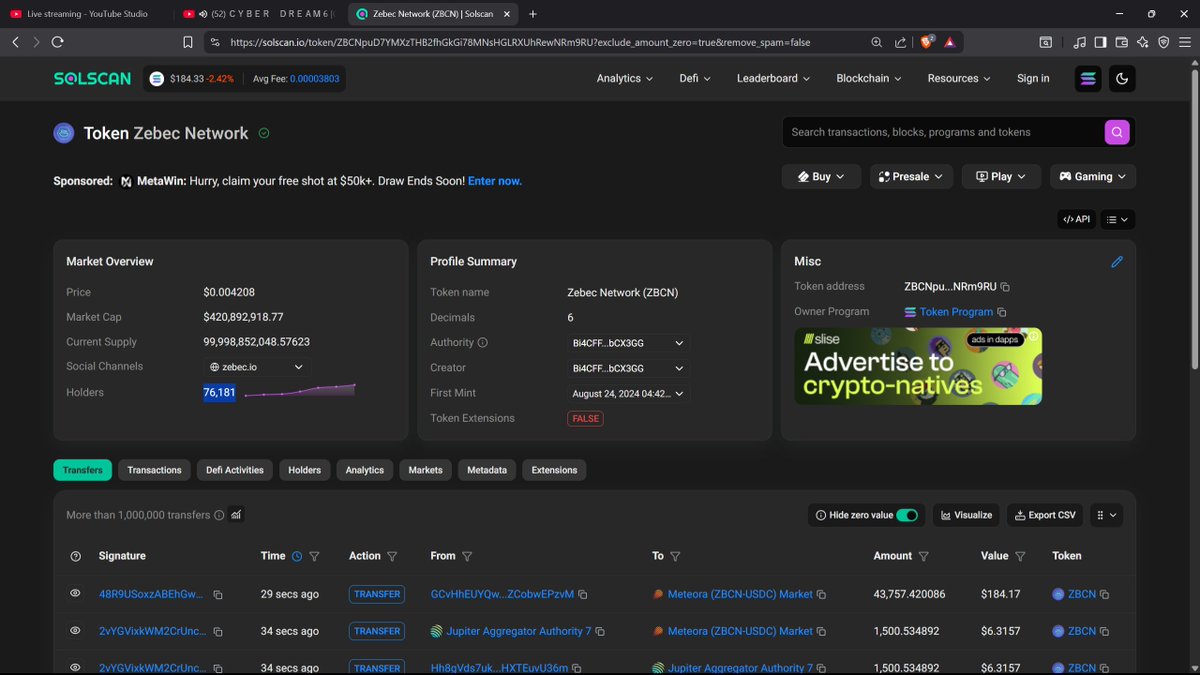Toggle Hide zero value switch
The height and width of the screenshot is (675, 1200).
[907, 515]
